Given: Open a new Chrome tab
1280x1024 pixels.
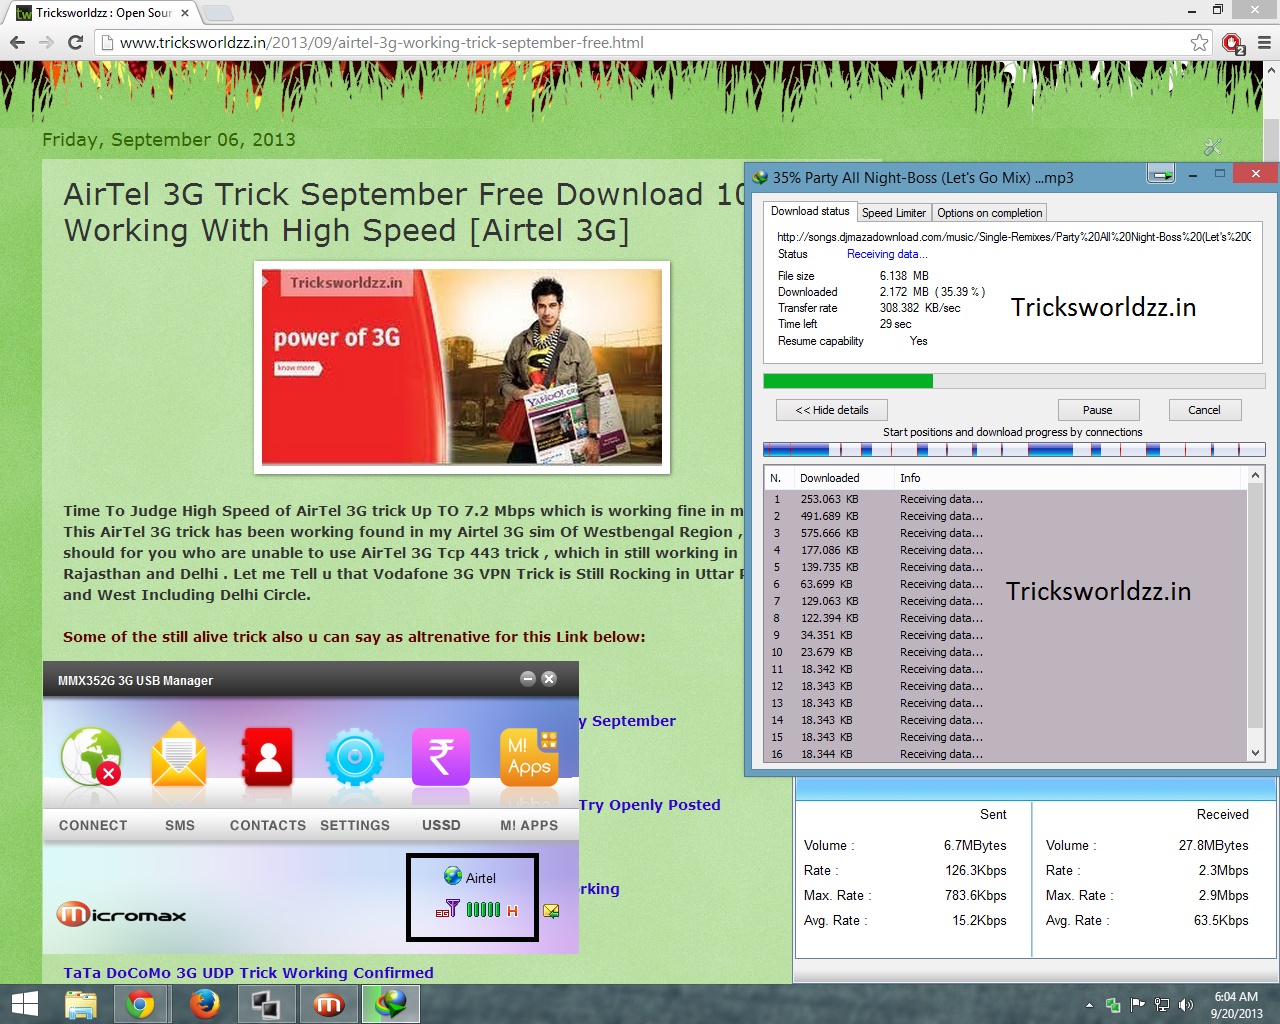Looking at the screenshot, I should click(x=218, y=13).
